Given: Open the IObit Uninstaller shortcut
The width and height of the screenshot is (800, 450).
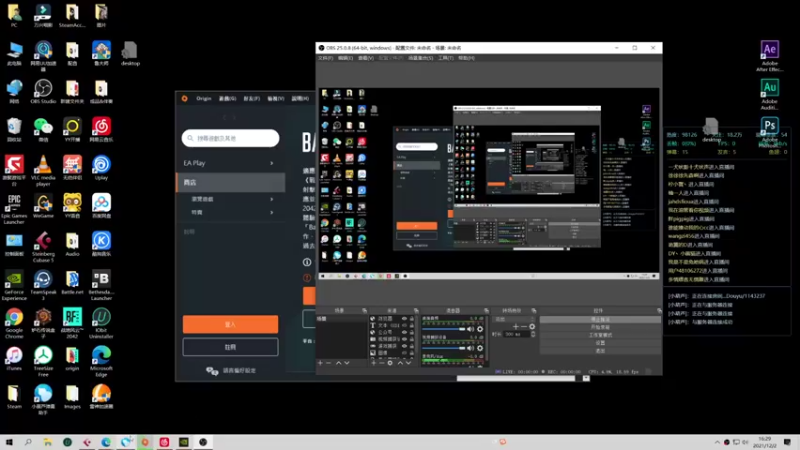Looking at the screenshot, I should 101,323.
